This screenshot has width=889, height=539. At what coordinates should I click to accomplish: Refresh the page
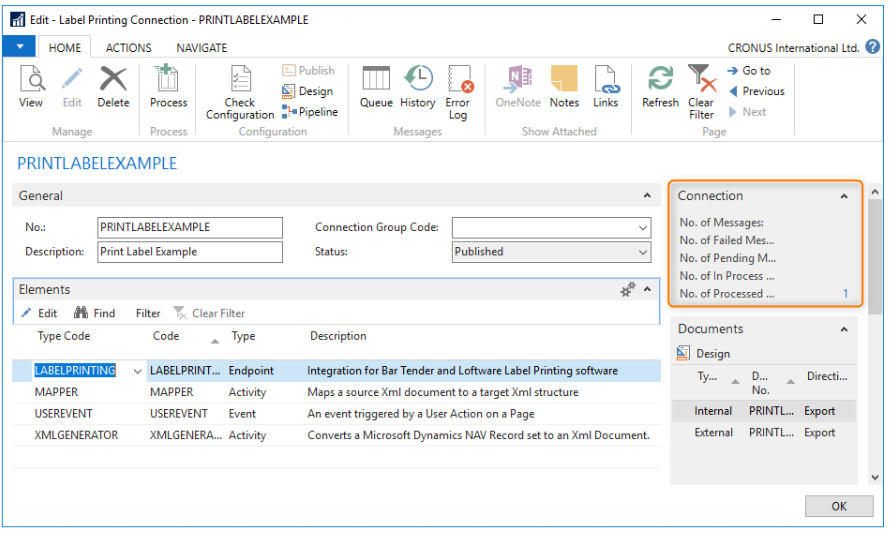point(661,86)
